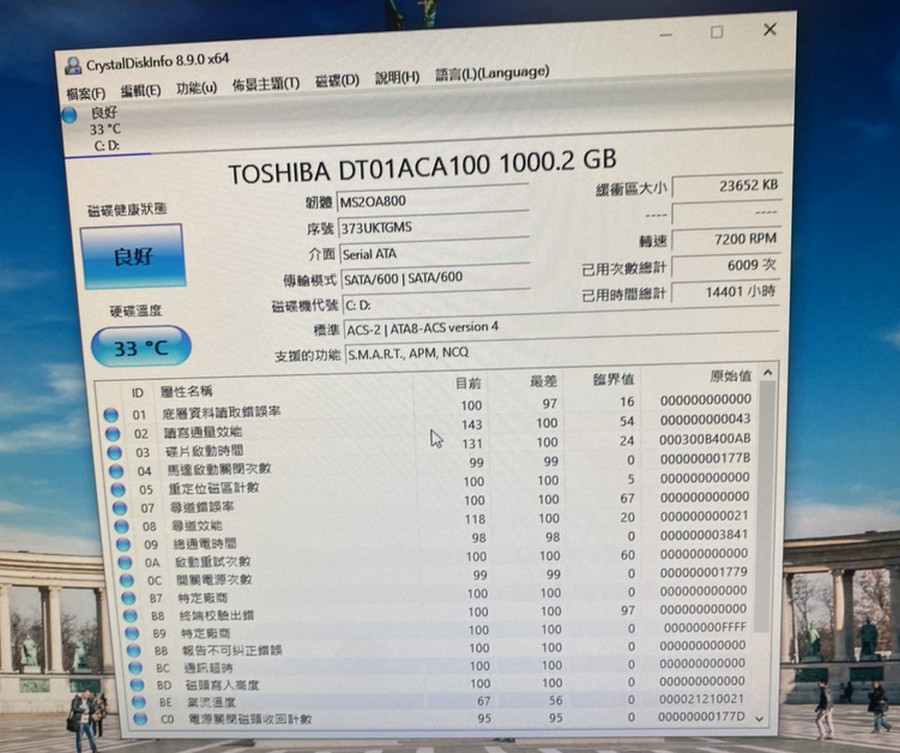Open the 佈景主題(T) theme menu

click(266, 84)
